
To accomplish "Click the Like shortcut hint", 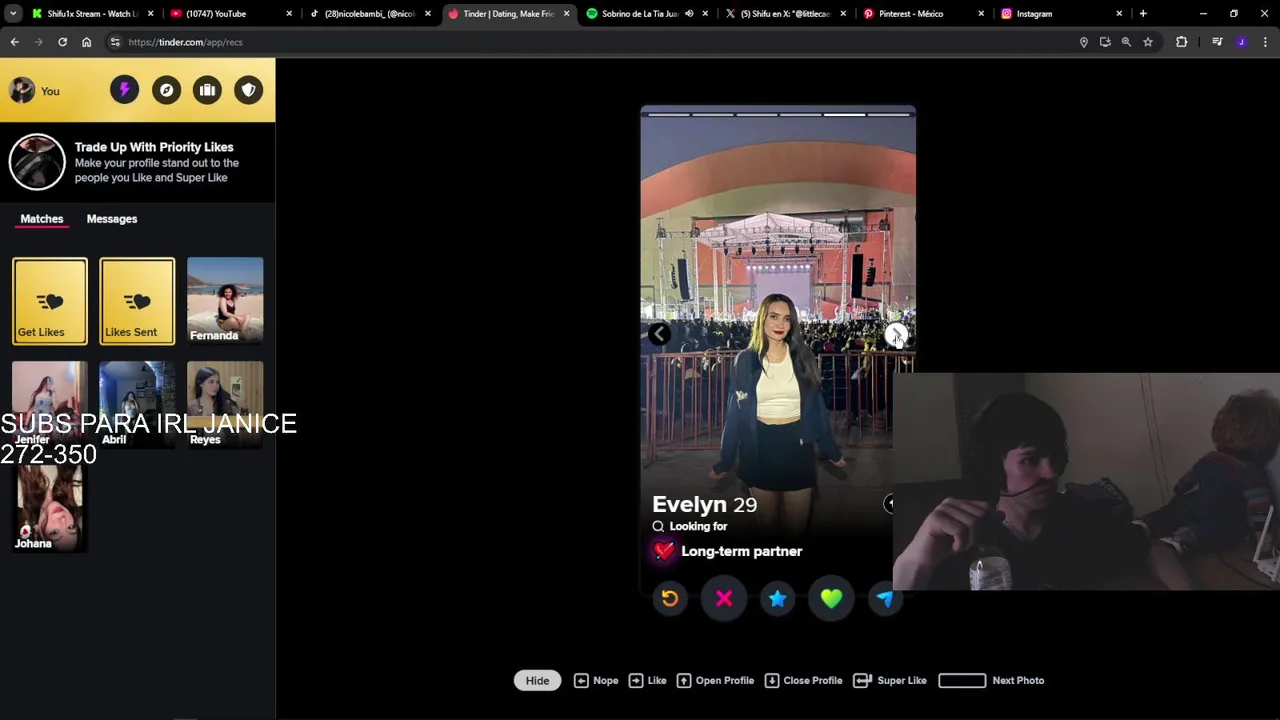I will tap(647, 680).
